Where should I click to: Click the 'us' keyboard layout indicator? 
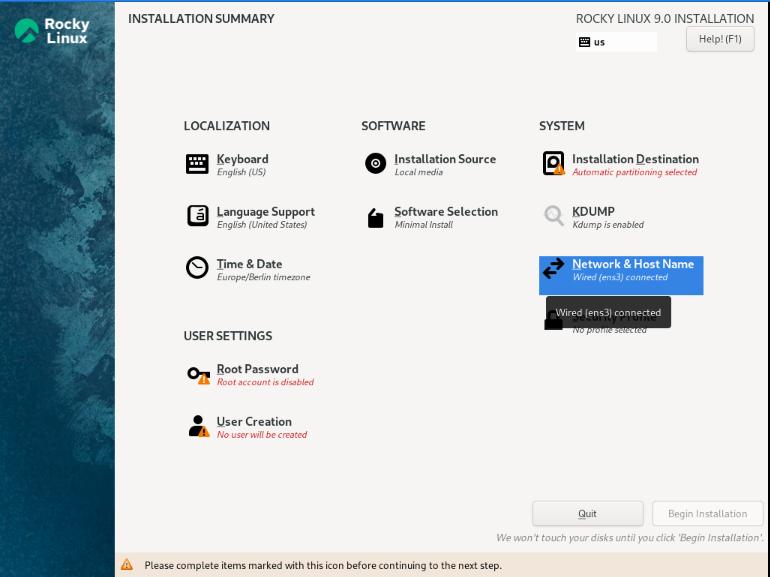coord(616,42)
